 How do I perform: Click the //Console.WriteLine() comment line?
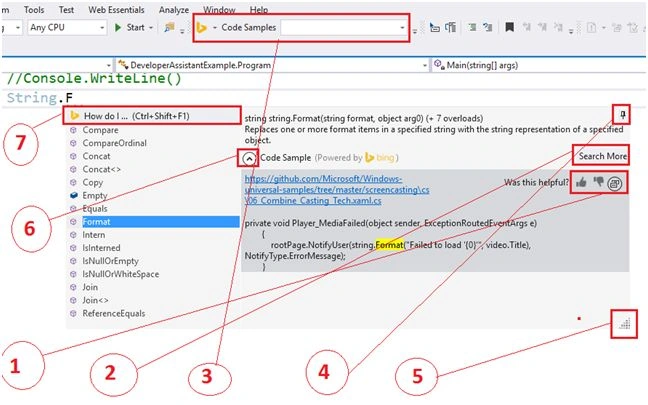94,79
